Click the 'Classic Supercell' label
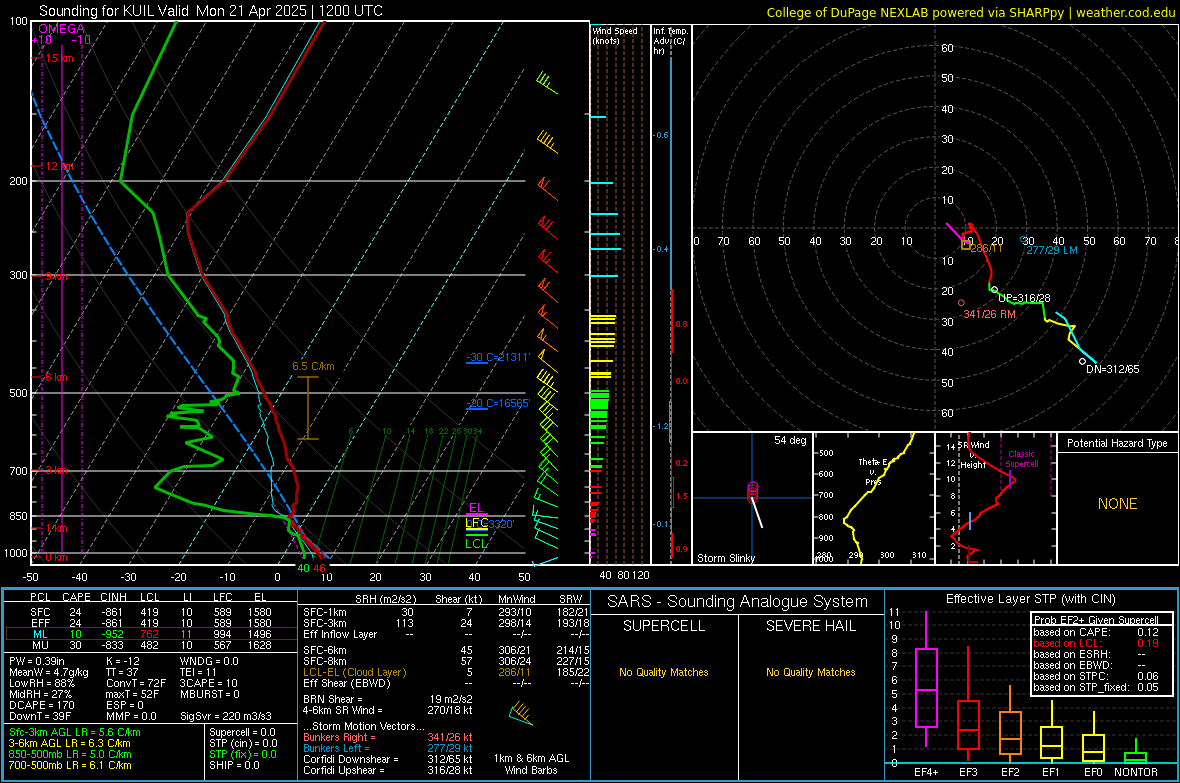 tap(1022, 459)
